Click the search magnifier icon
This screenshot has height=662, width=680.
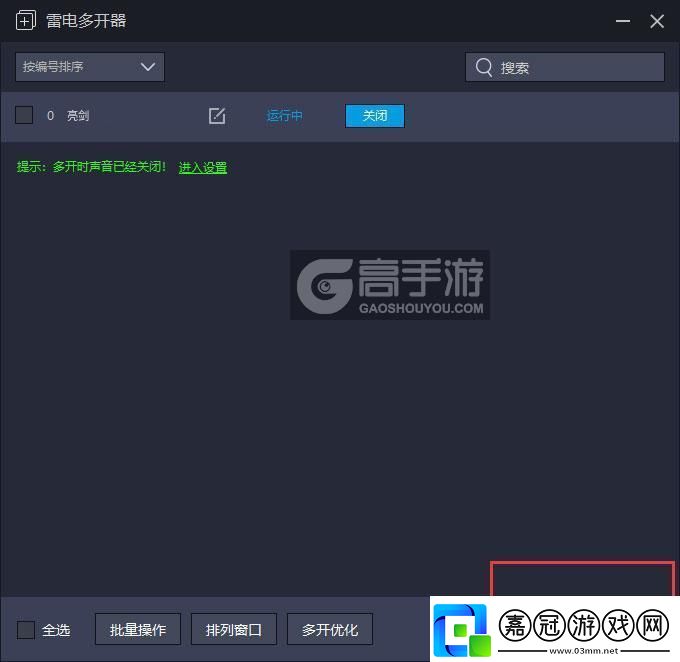[x=484, y=67]
